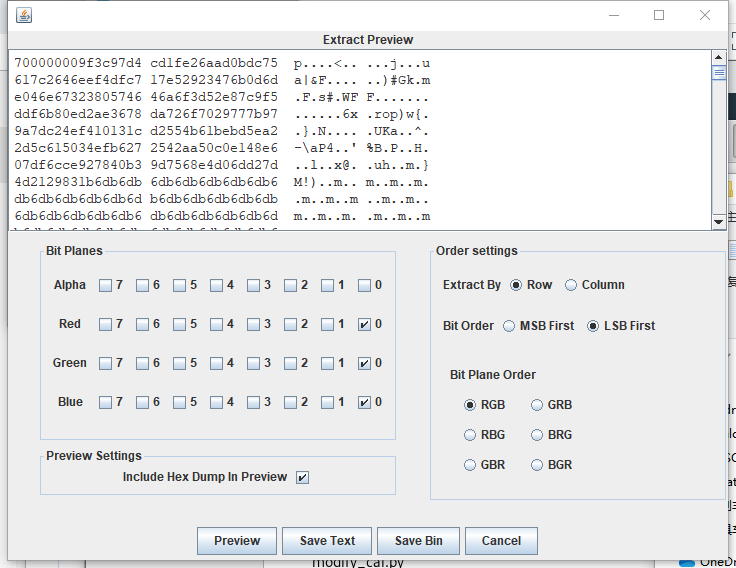
Task: Click hex text 4d2129831b6db6db
Action: click(x=78, y=182)
